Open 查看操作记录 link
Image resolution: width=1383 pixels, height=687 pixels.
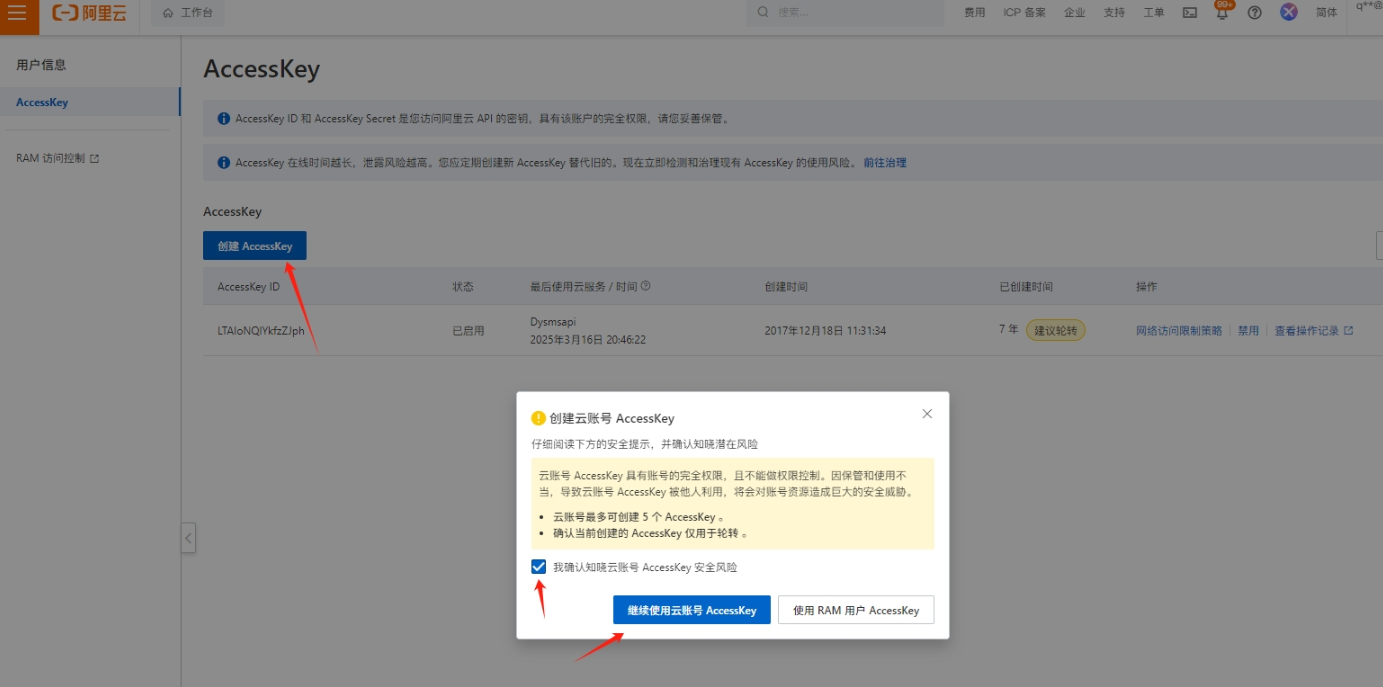point(1313,330)
